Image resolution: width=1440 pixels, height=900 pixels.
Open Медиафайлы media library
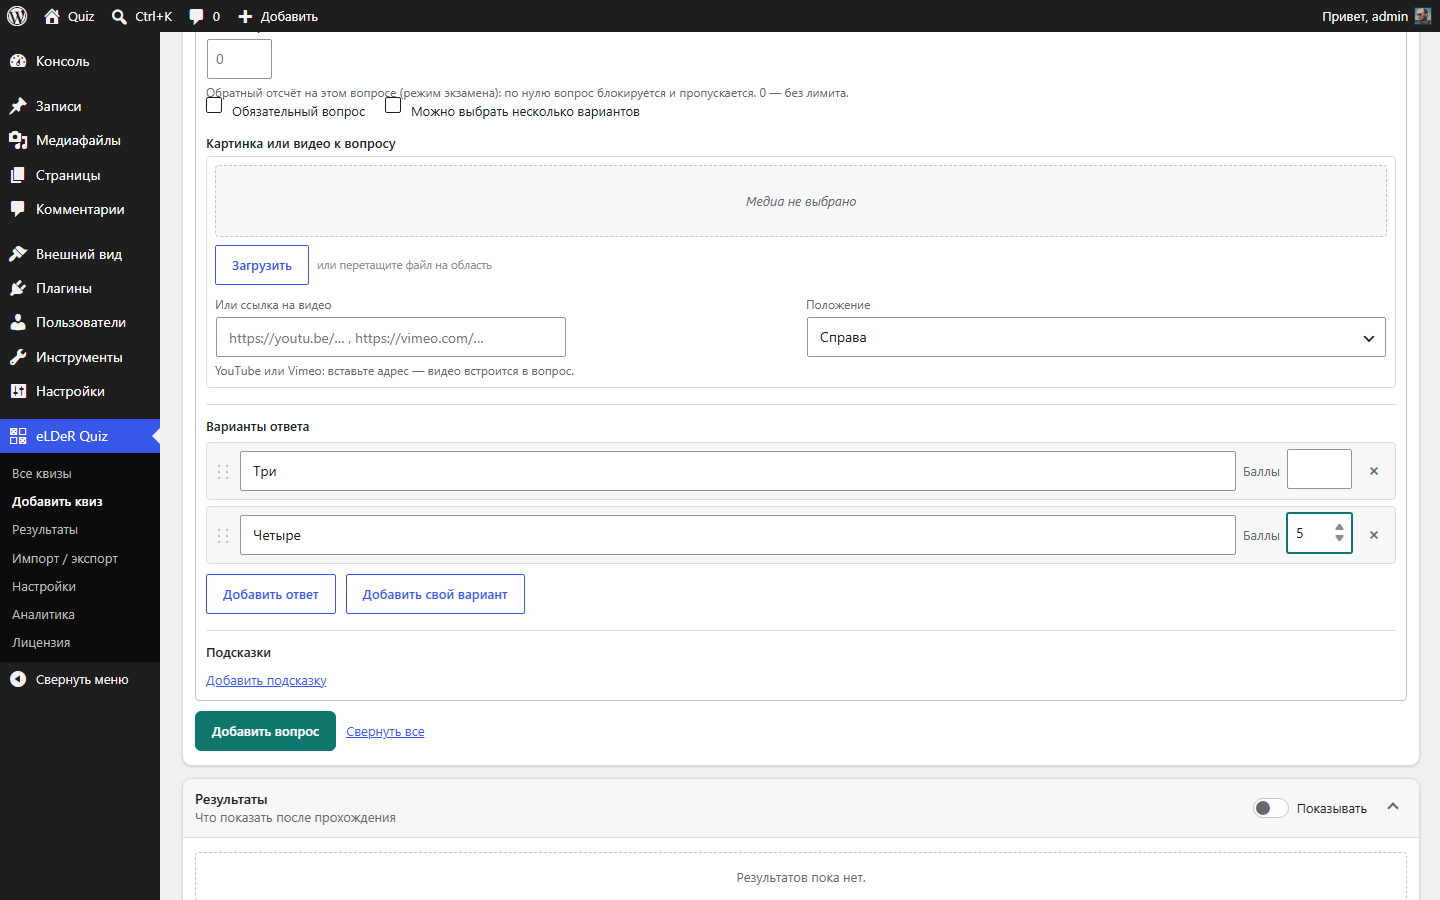(x=80, y=140)
